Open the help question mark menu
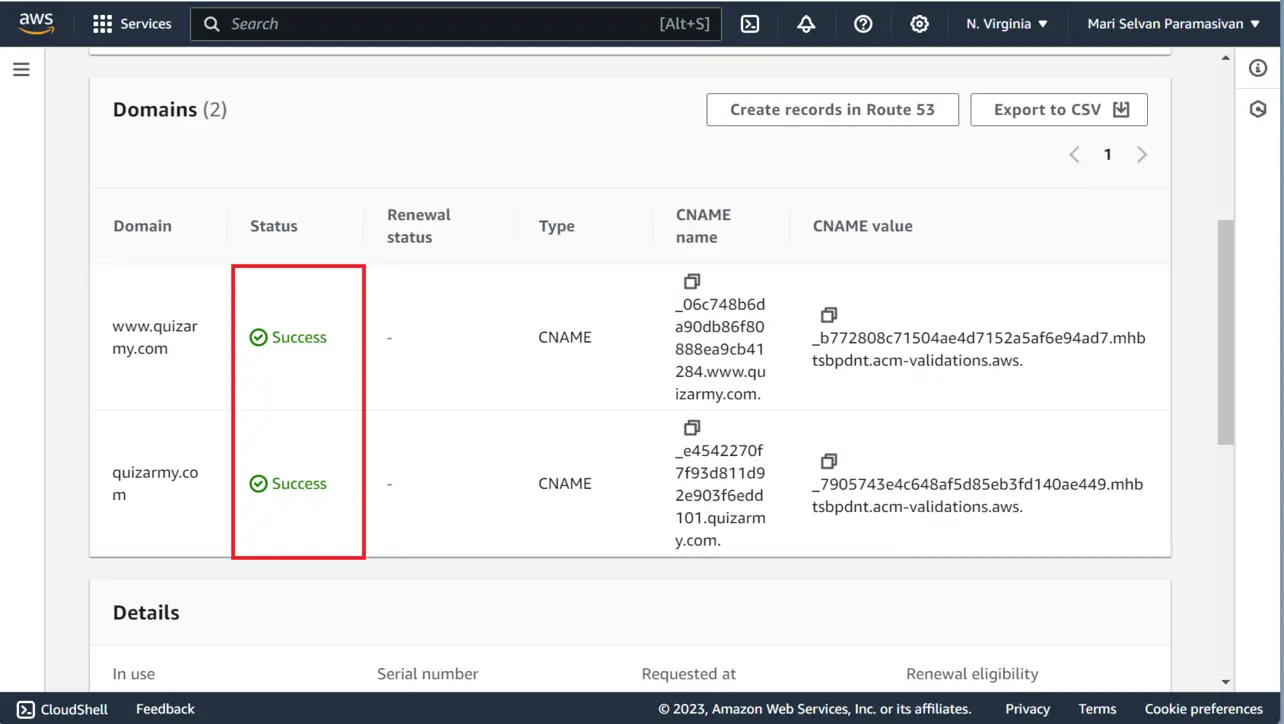Image resolution: width=1284 pixels, height=724 pixels. 863,24
